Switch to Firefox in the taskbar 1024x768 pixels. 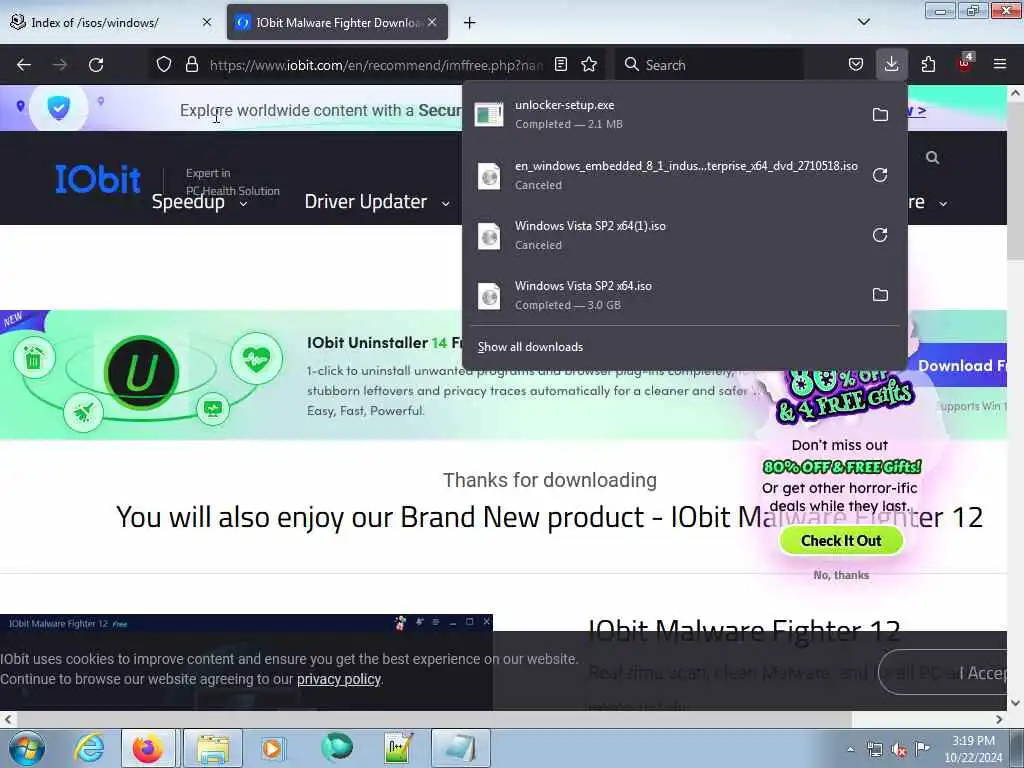(148, 748)
